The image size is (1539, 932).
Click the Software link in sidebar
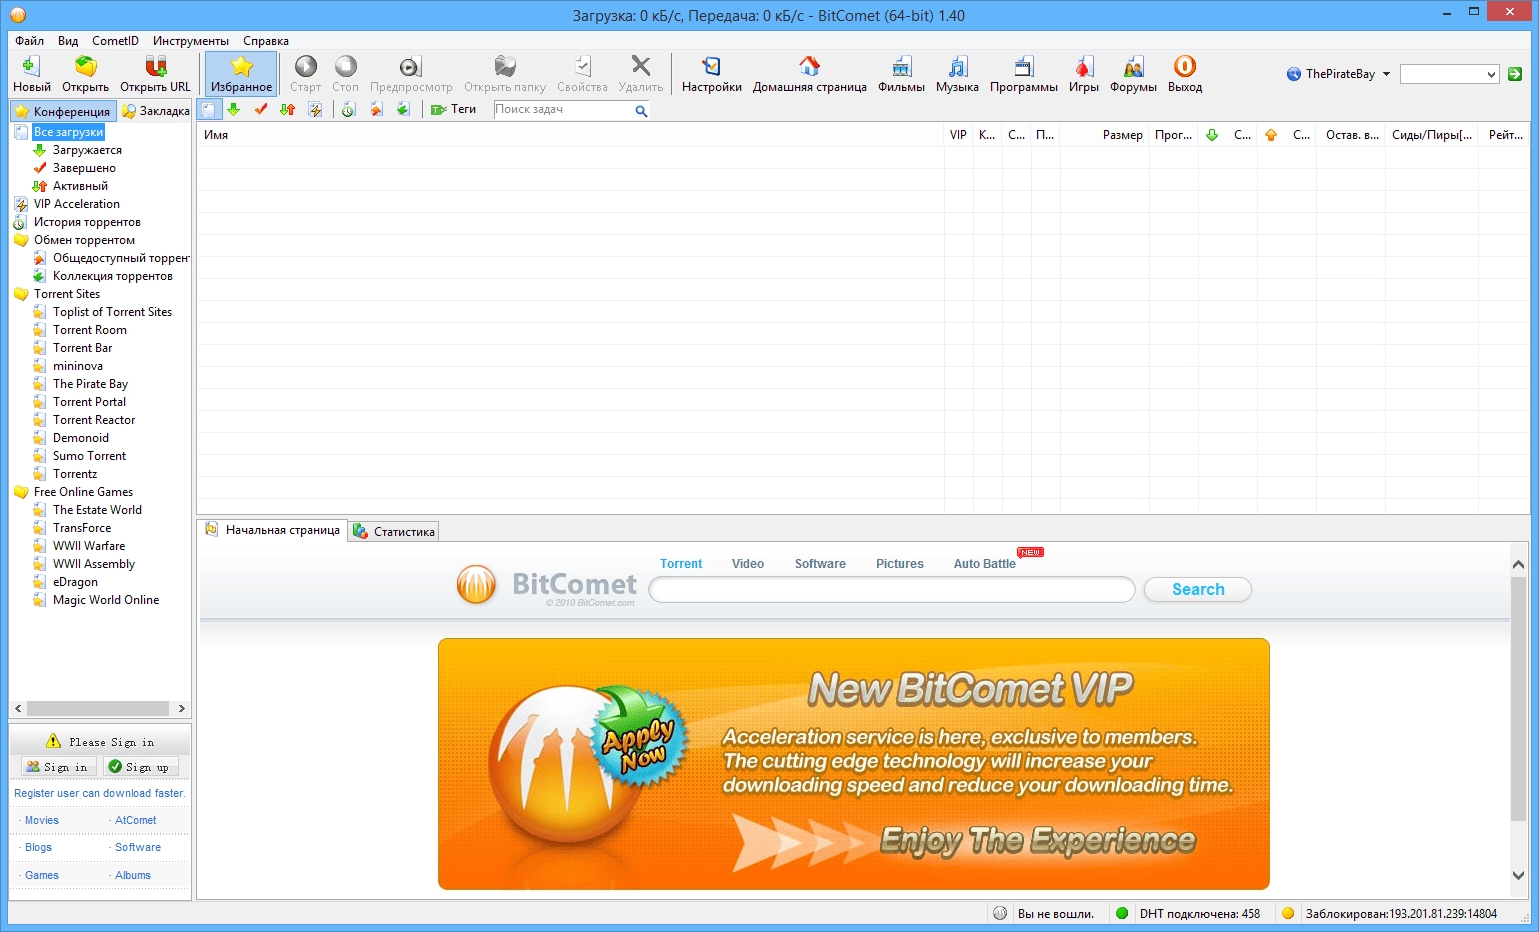click(138, 847)
